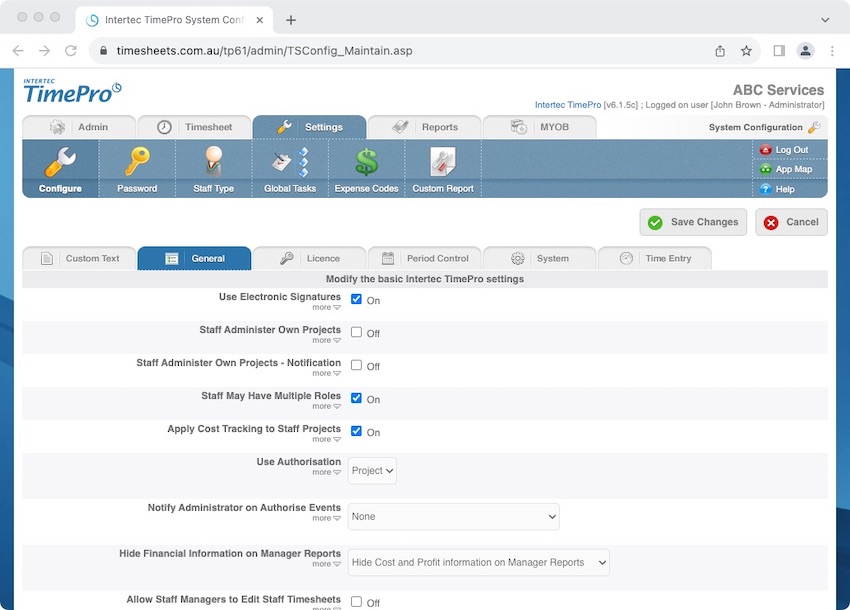Open the Global Tasks icon

[x=290, y=162]
